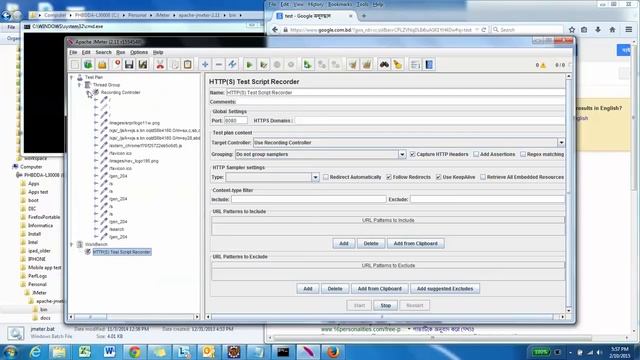Viewport: 640px width, 360px height.
Task: Click the Stop recorder button
Action: 385,306
